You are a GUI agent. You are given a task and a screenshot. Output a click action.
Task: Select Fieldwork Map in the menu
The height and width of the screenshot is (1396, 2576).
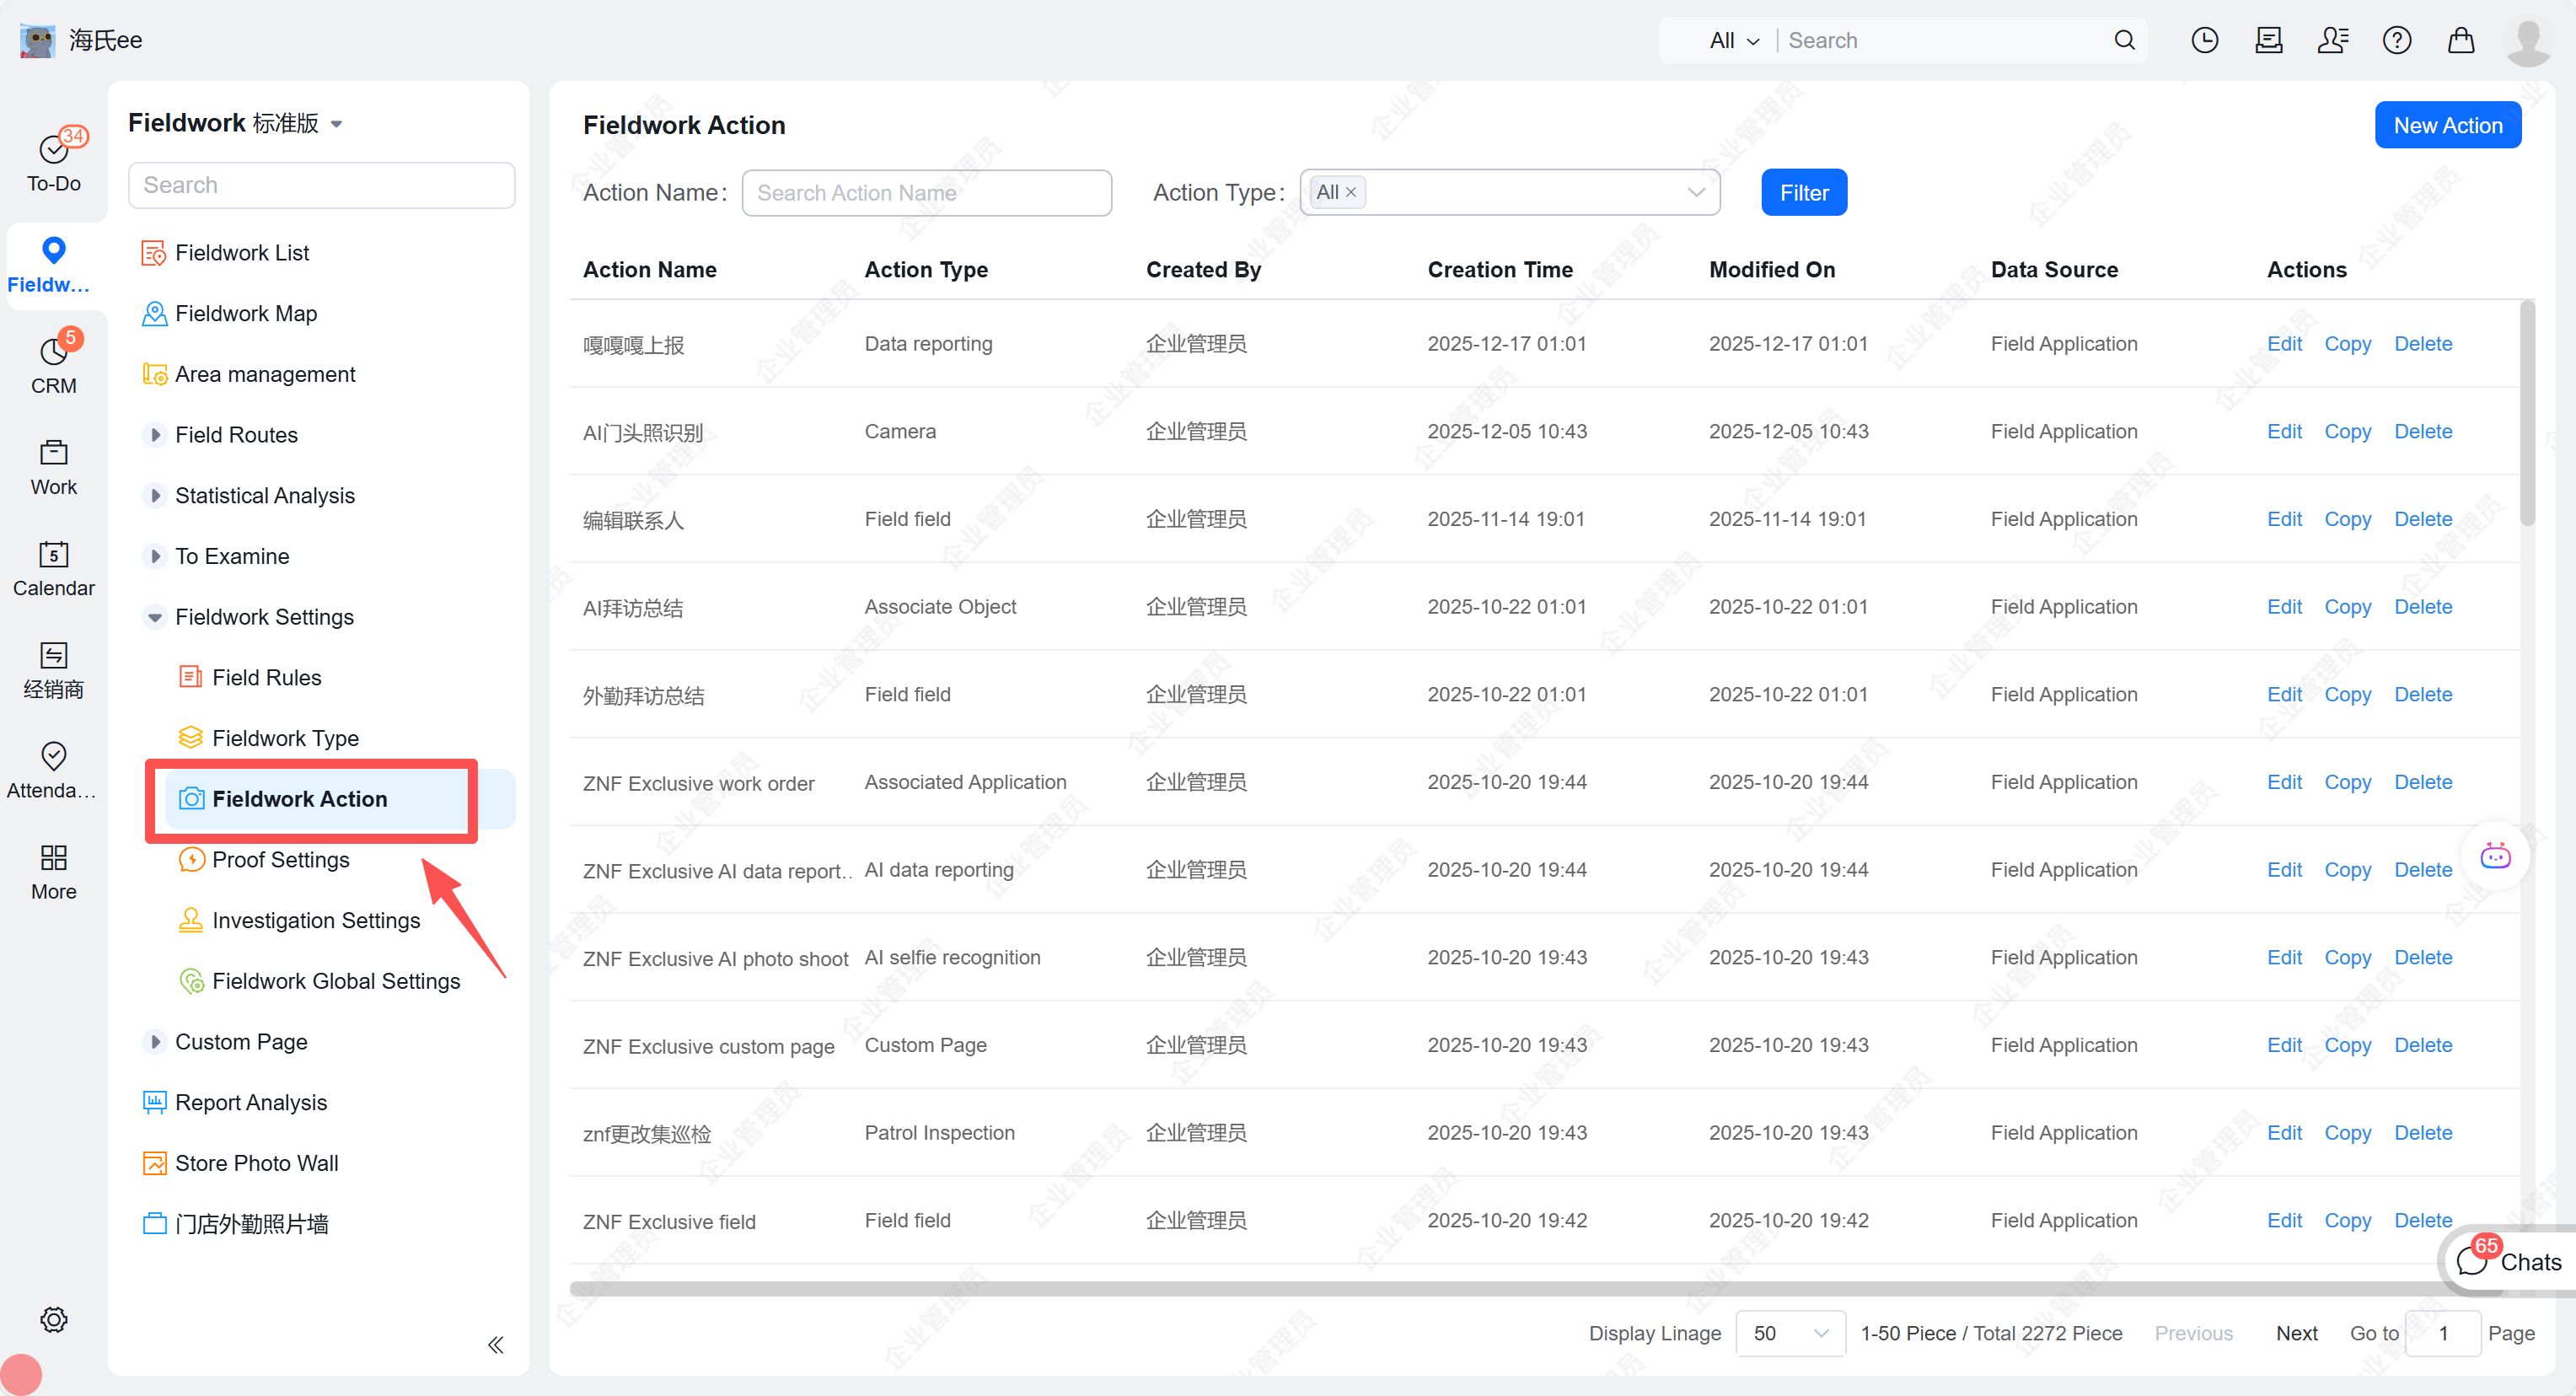[246, 314]
